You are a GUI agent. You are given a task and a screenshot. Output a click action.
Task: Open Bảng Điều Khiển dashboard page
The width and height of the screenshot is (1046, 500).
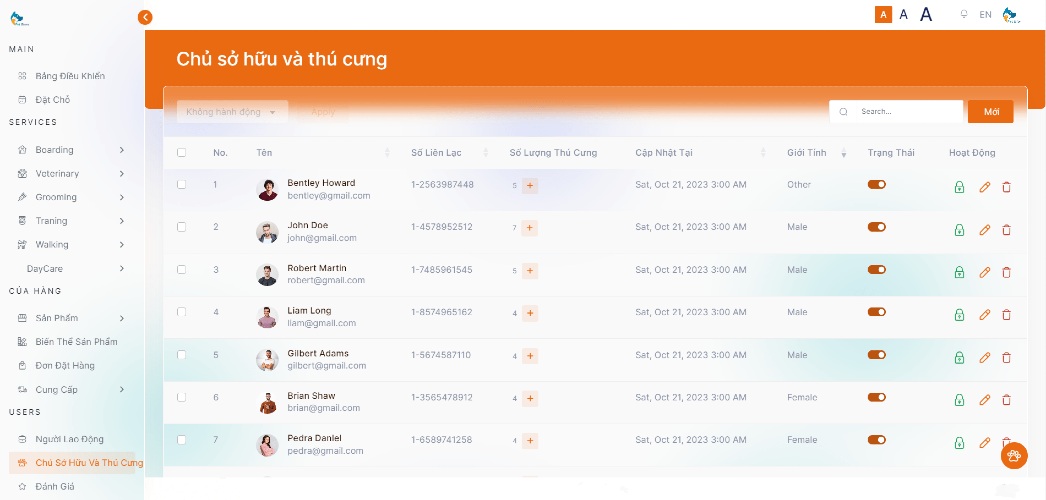pos(69,76)
